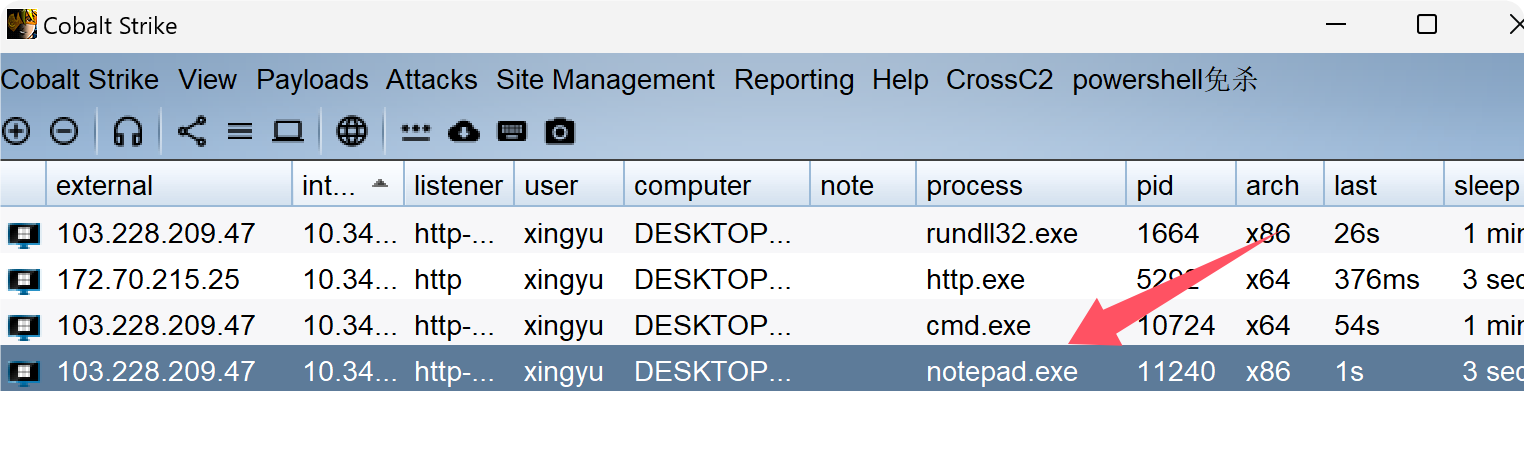The image size is (1524, 472).
Task: Open the globe web icon in toolbar
Action: tap(352, 131)
